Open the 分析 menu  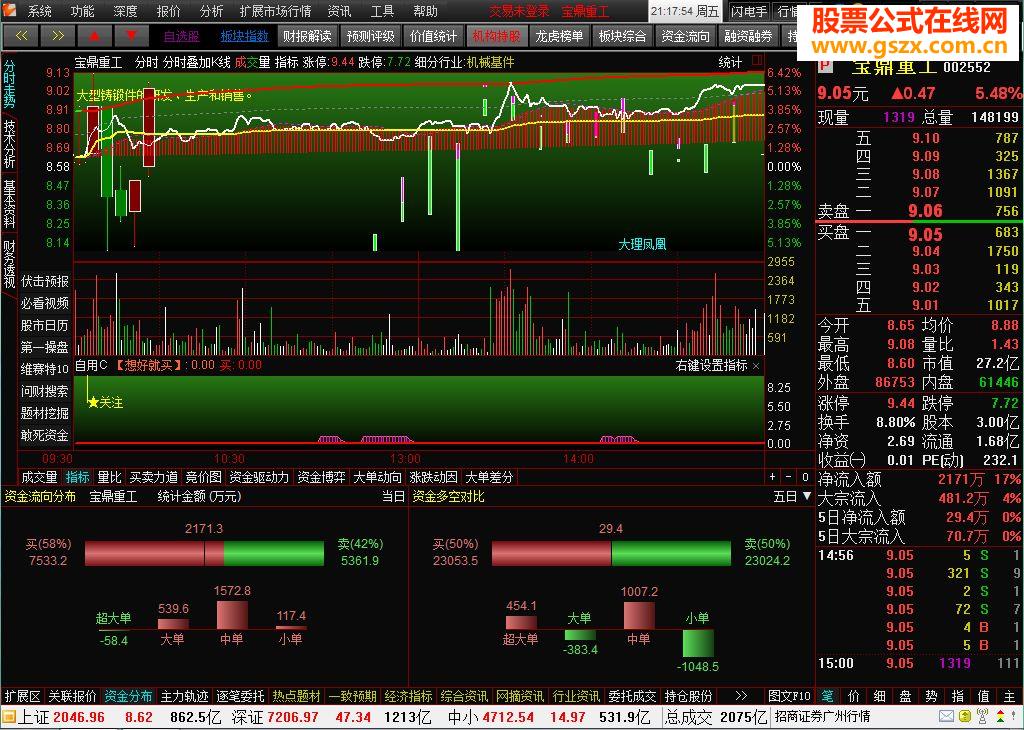pyautogui.click(x=212, y=11)
